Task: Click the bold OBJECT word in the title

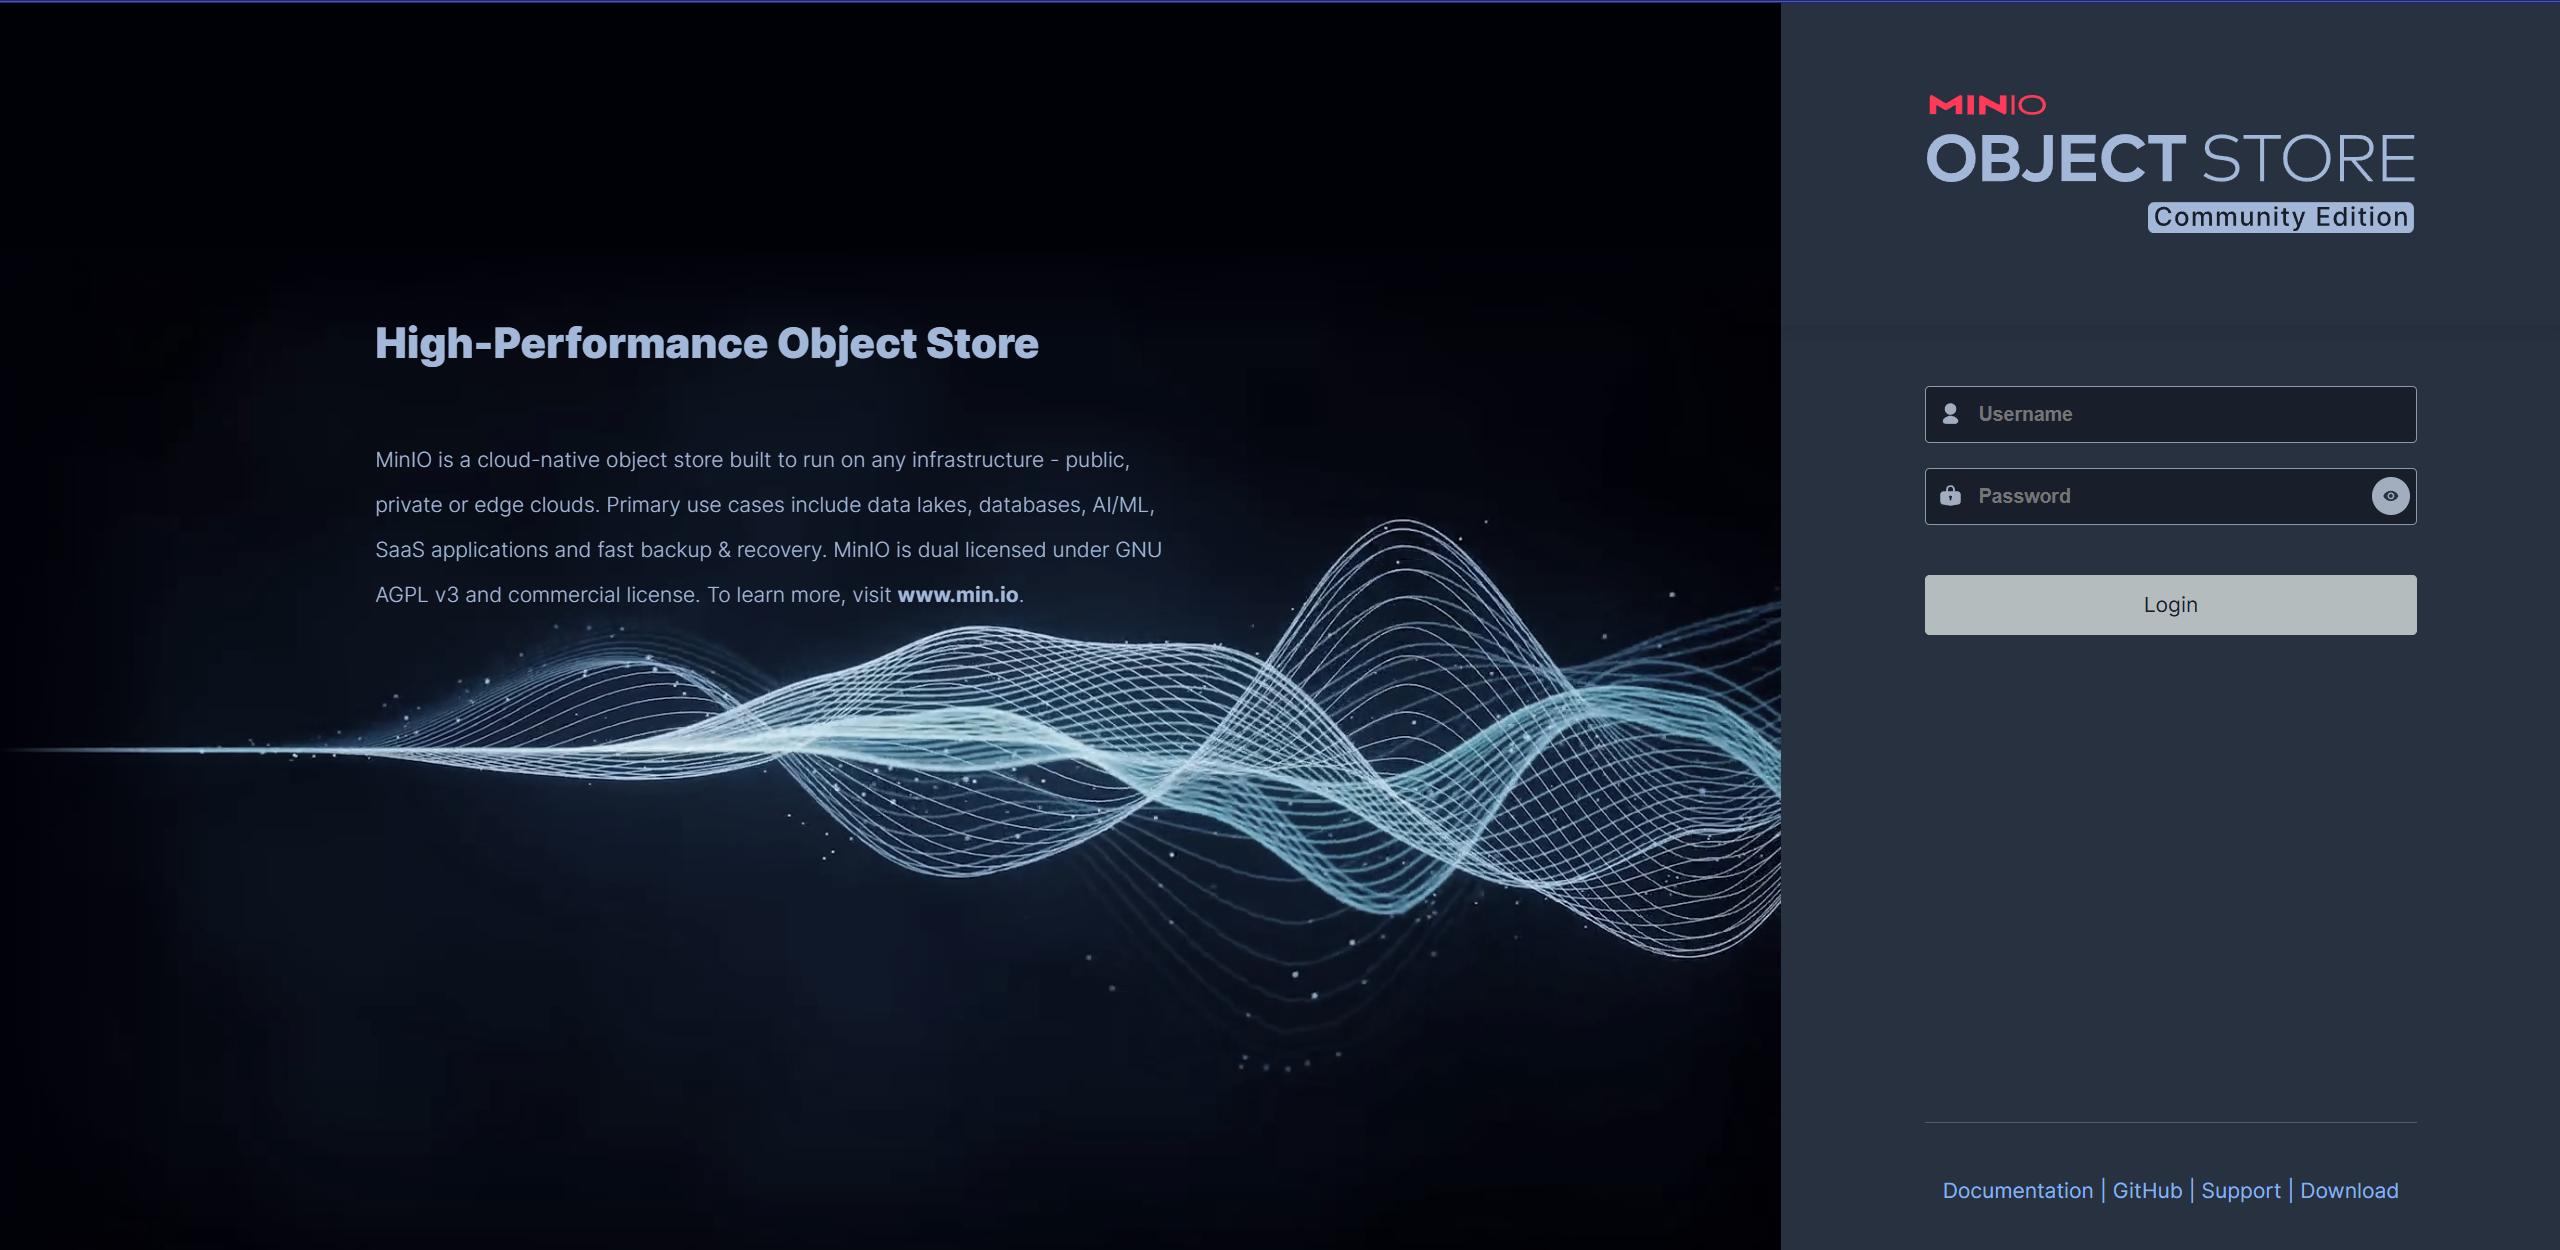Action: 2056,159
